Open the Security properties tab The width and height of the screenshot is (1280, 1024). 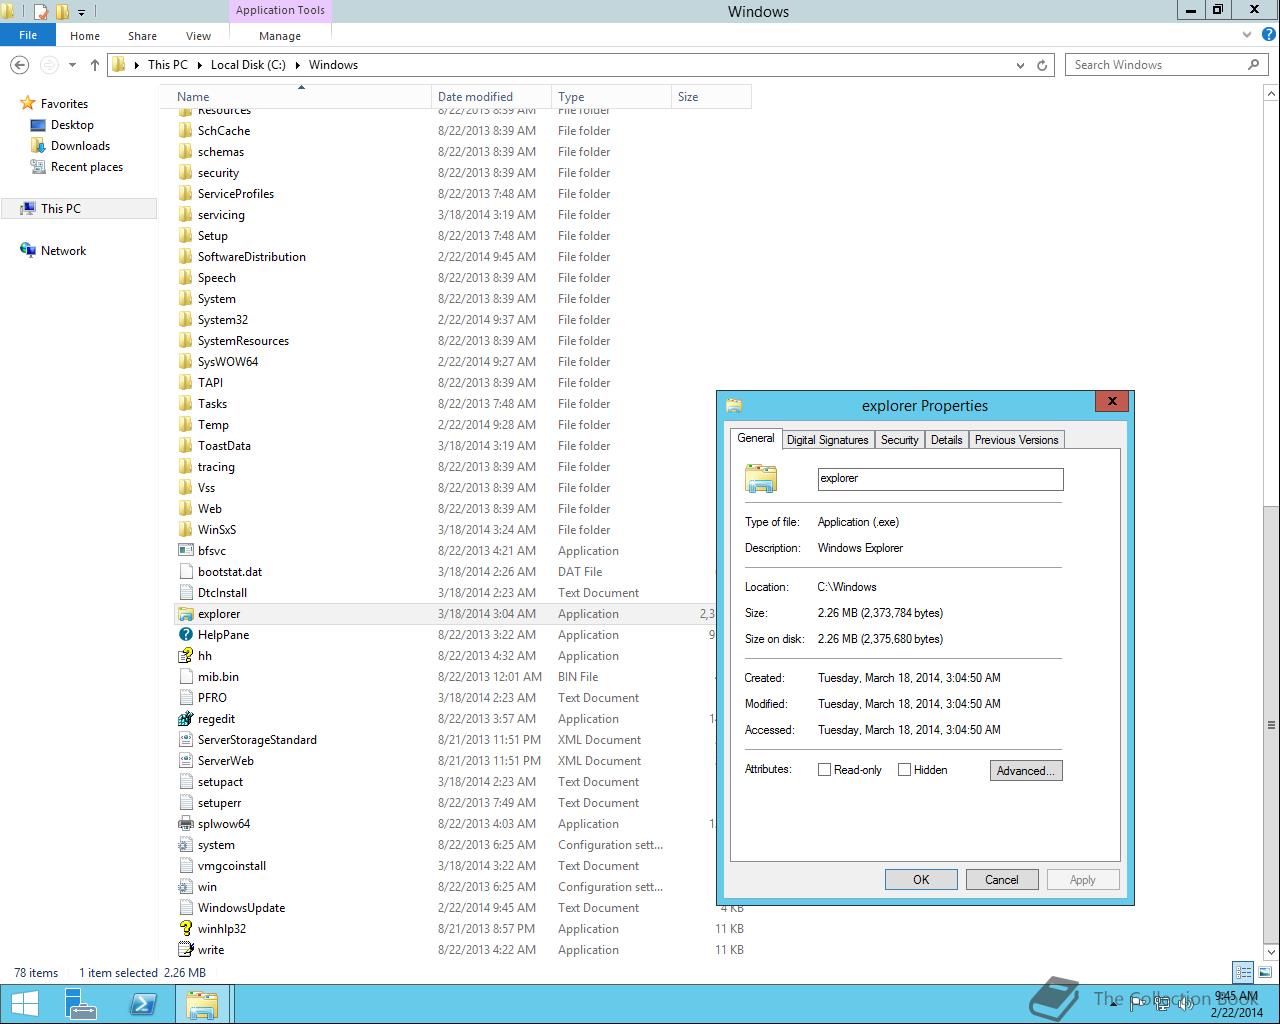[x=899, y=440]
